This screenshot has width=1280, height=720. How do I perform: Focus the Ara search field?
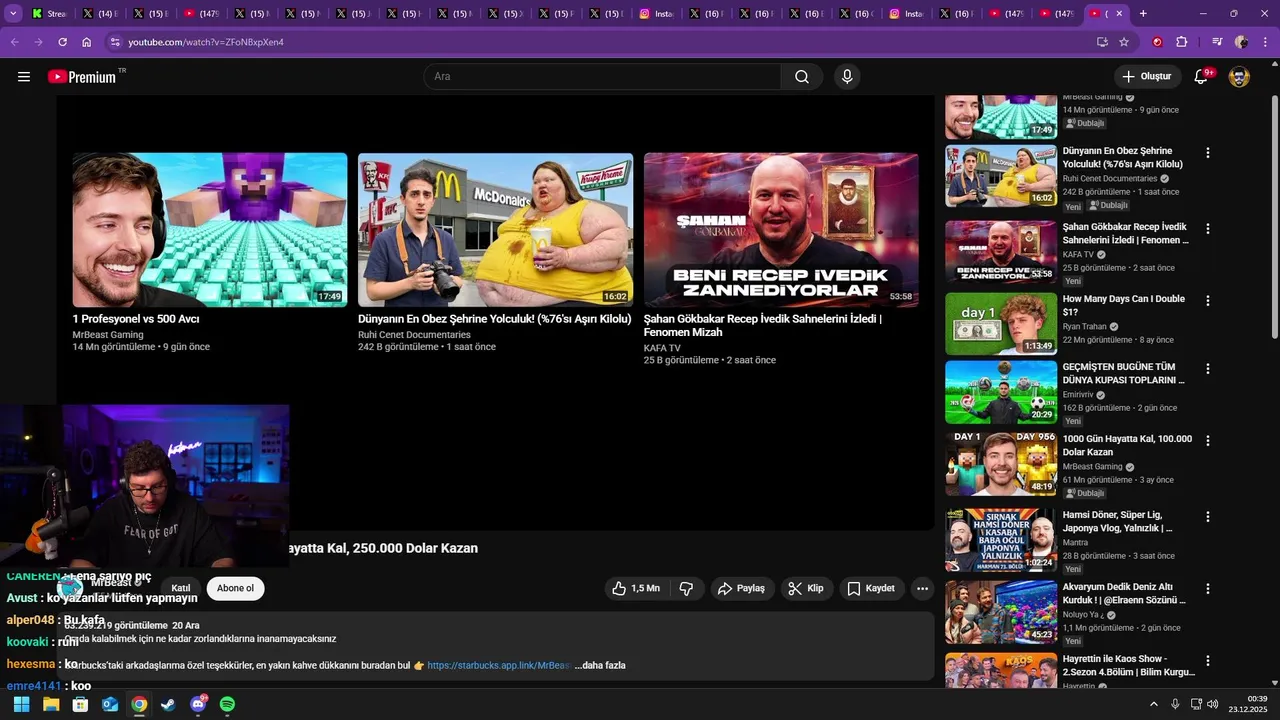coord(602,77)
